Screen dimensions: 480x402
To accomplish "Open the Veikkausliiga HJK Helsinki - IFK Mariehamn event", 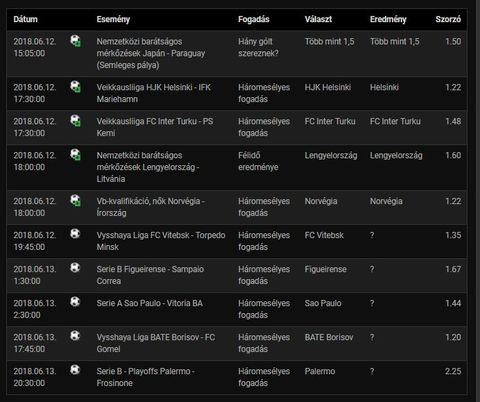I will click(x=154, y=93).
